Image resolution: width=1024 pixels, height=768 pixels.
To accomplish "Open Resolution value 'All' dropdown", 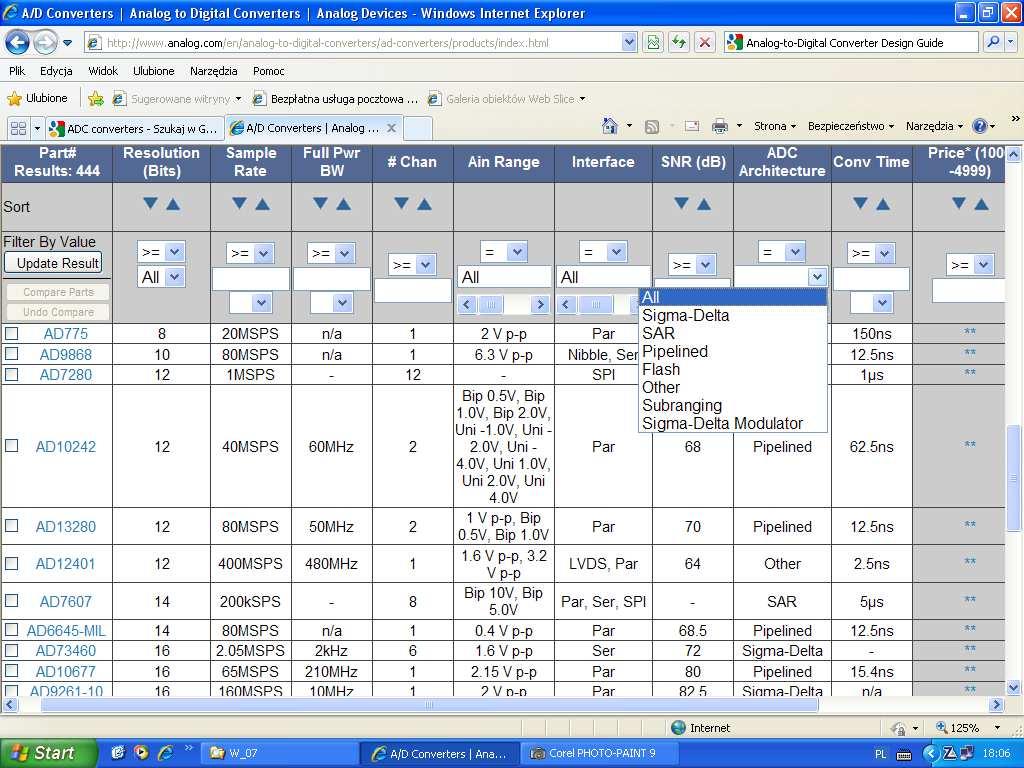I will coord(161,277).
